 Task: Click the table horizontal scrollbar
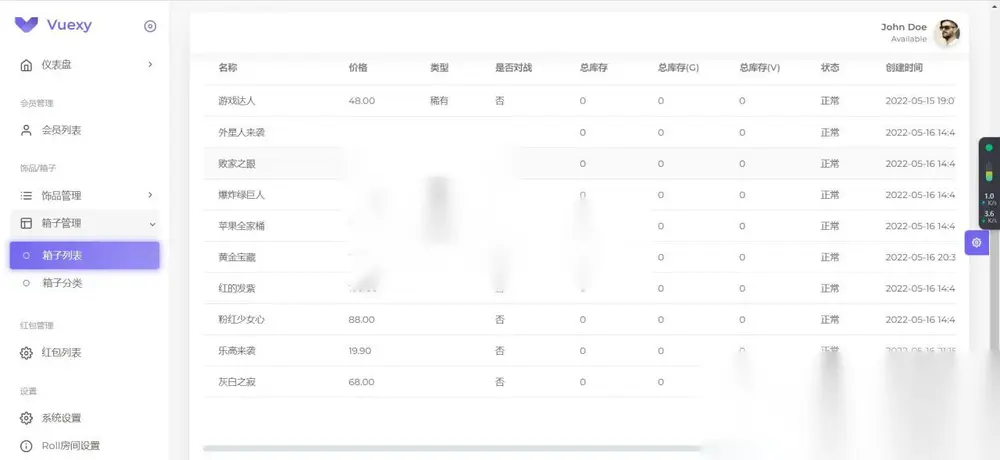pos(452,449)
